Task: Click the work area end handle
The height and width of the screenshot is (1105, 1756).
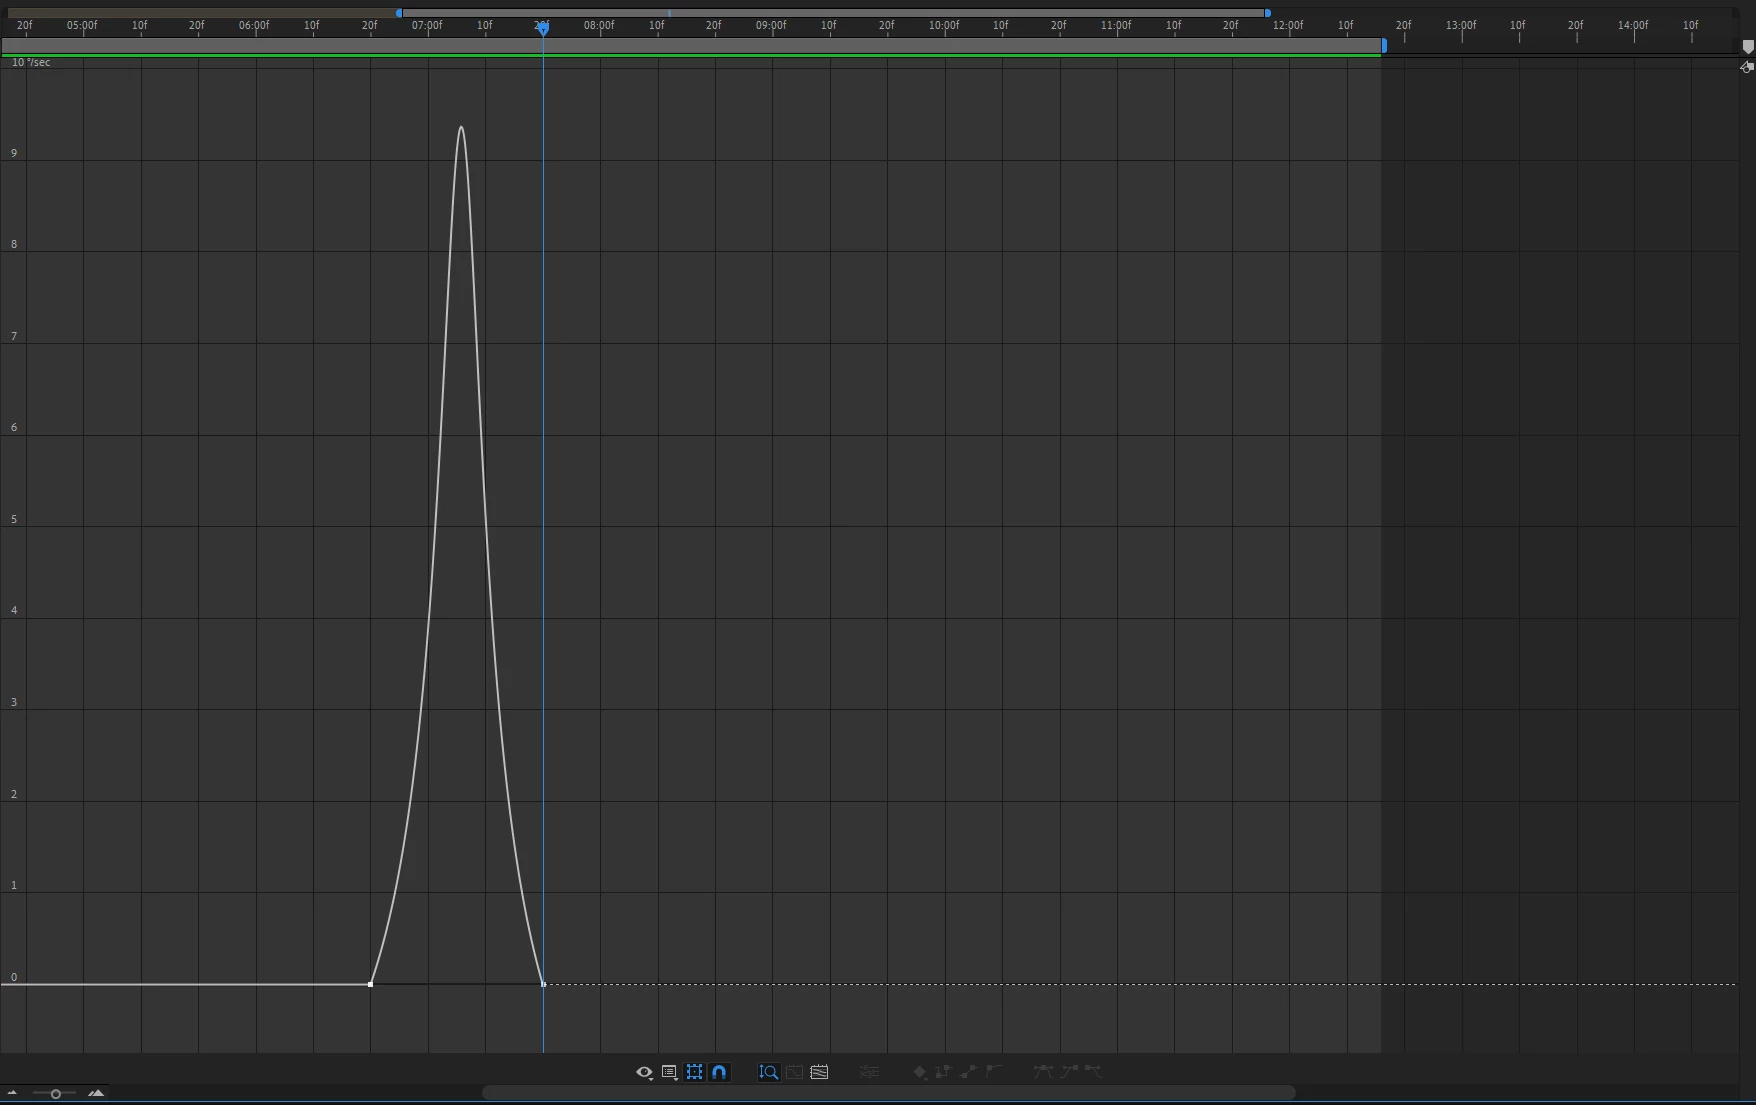Action: (x=1384, y=46)
